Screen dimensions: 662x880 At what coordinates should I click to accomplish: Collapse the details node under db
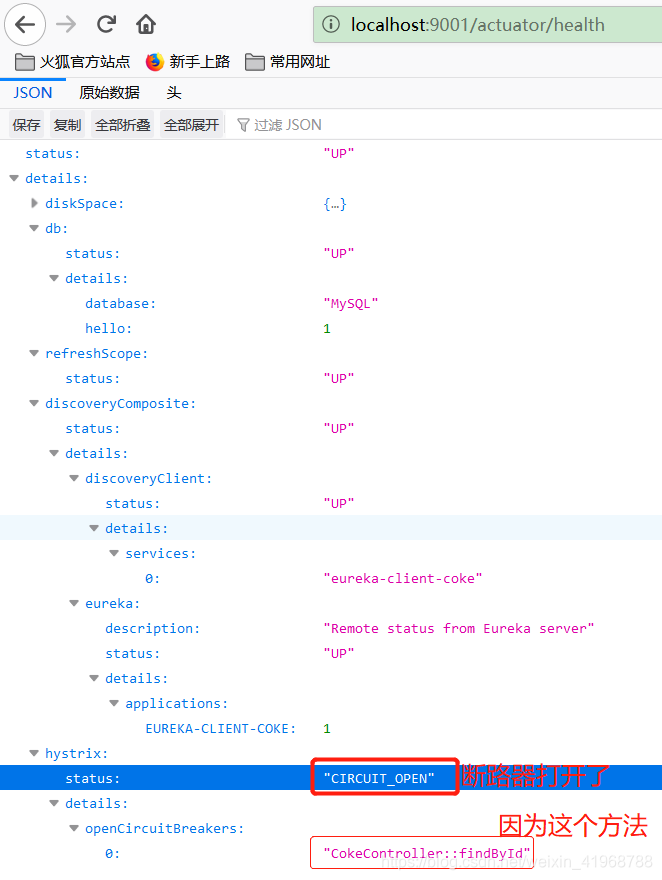(x=54, y=278)
